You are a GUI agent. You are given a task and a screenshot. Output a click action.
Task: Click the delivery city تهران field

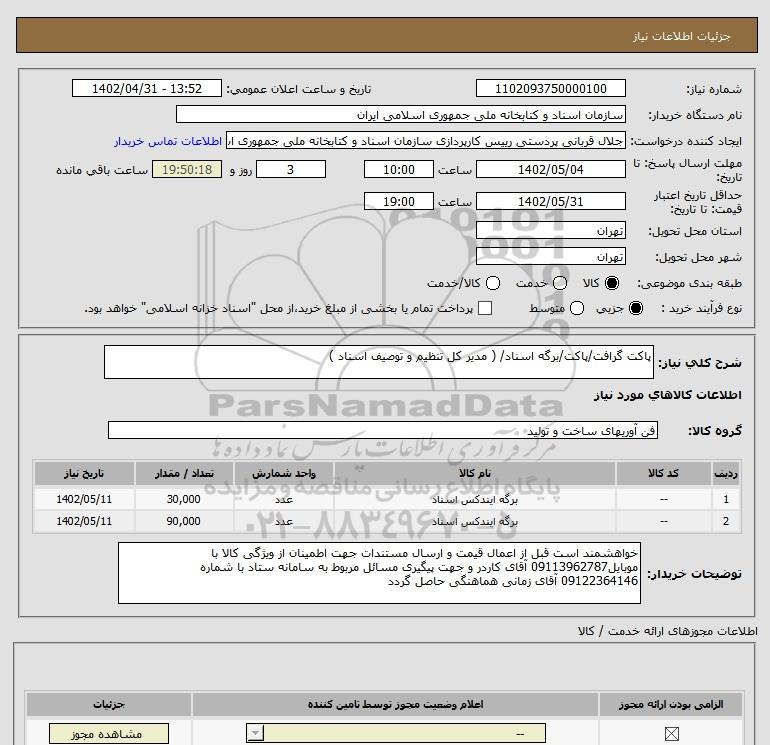(x=550, y=256)
